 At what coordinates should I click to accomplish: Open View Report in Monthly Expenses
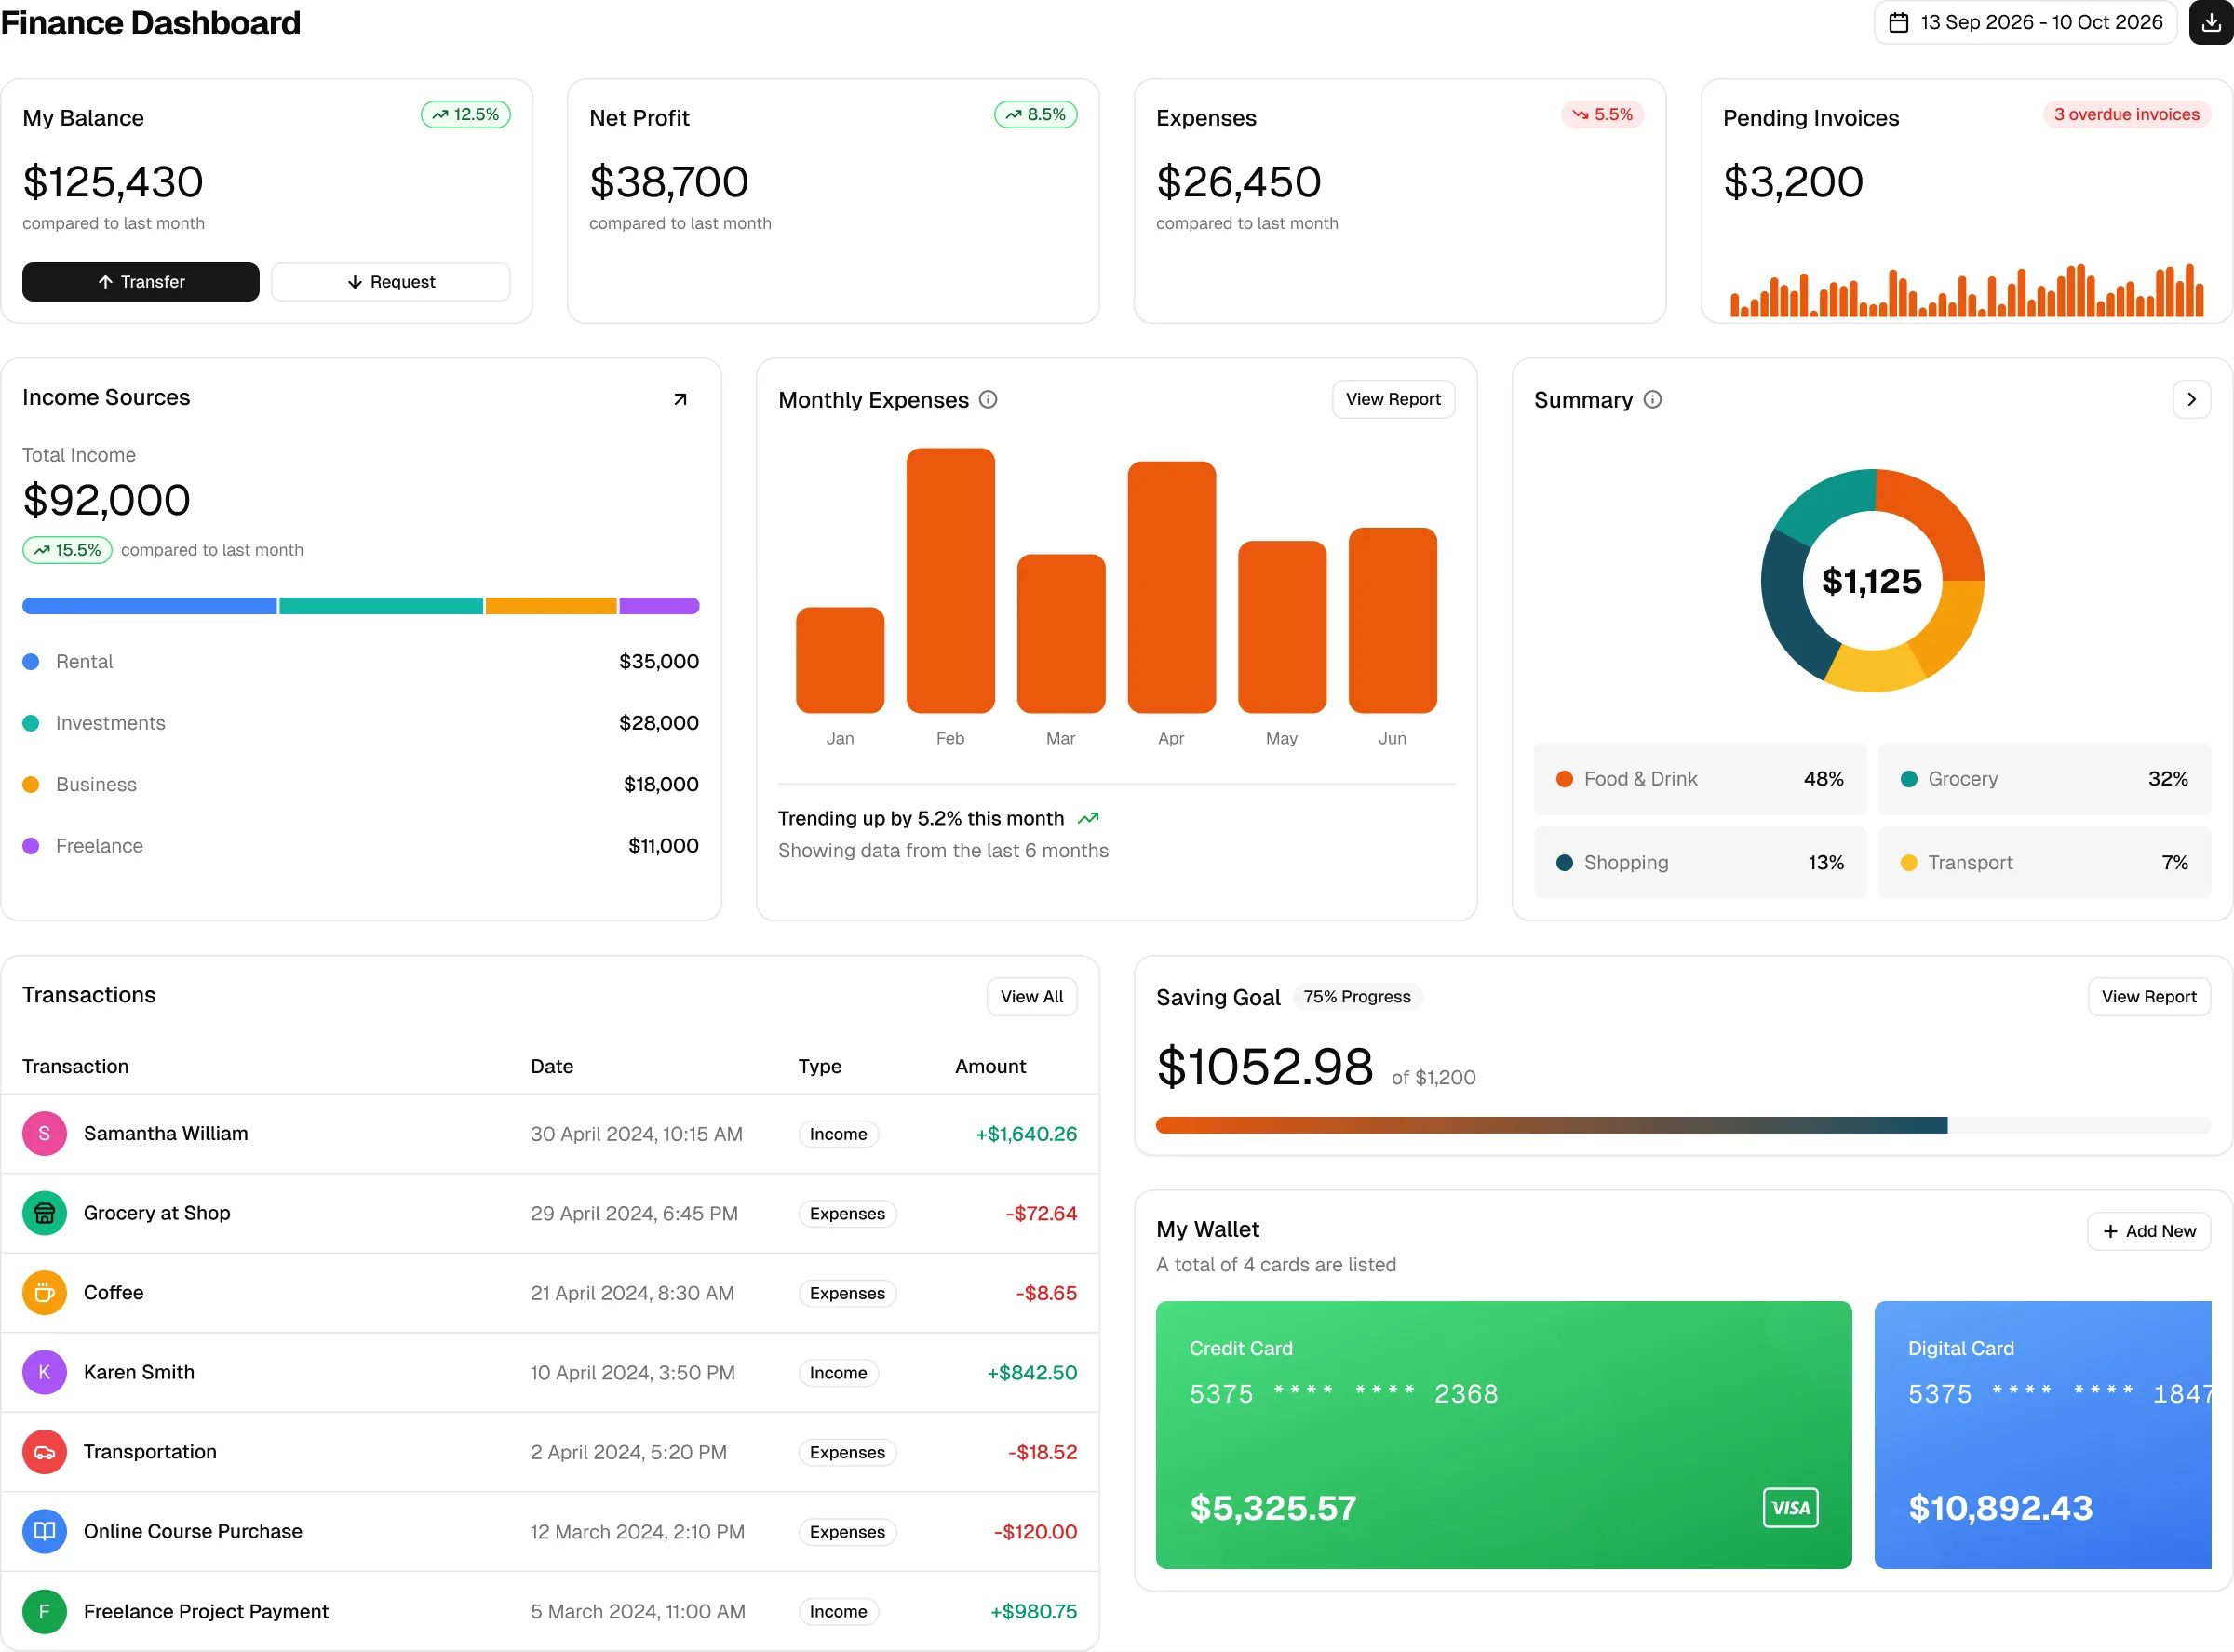pyautogui.click(x=1393, y=399)
